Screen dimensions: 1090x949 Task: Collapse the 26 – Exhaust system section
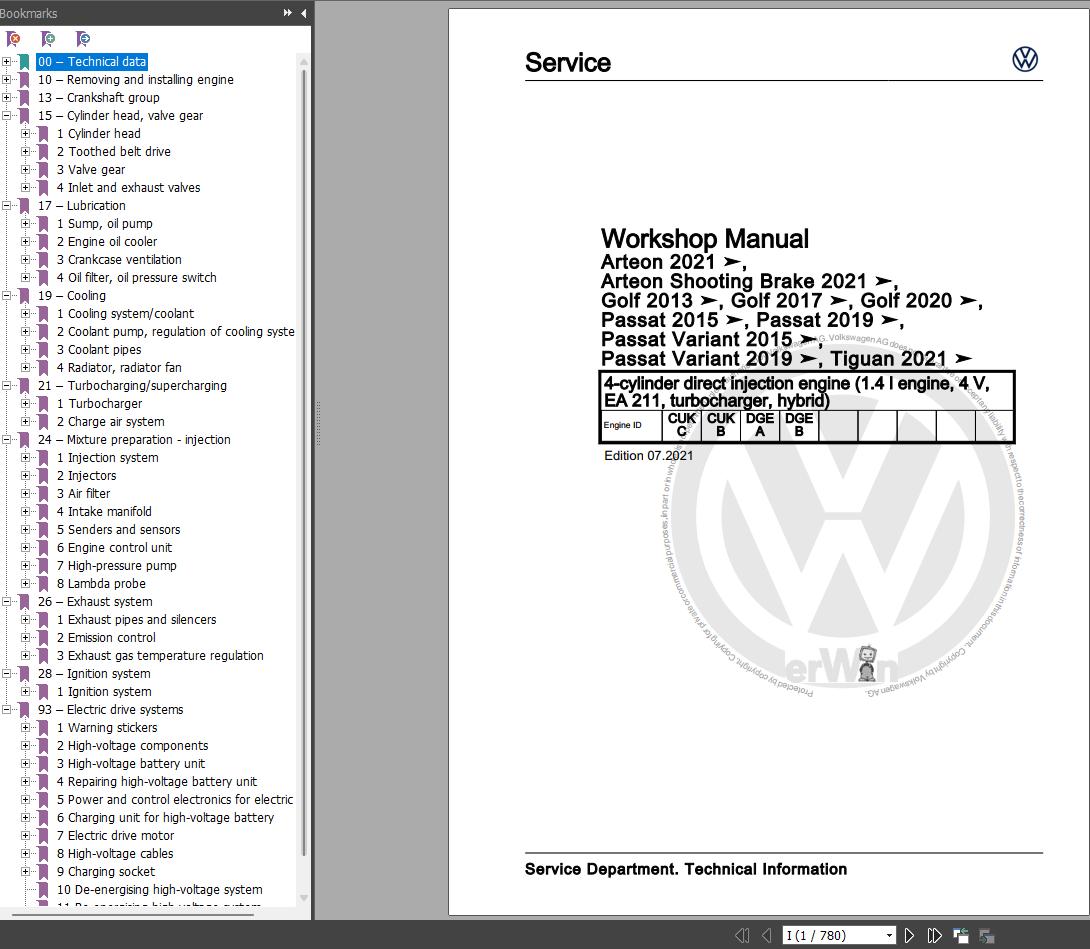point(6,601)
